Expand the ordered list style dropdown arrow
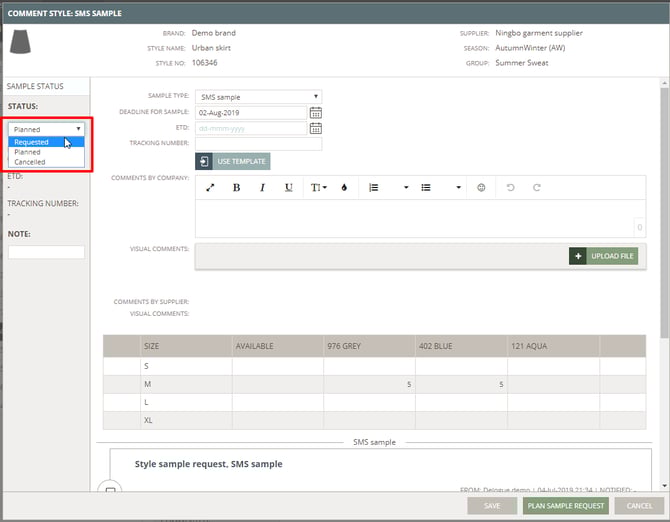This screenshot has height=522, width=670. (x=406, y=187)
